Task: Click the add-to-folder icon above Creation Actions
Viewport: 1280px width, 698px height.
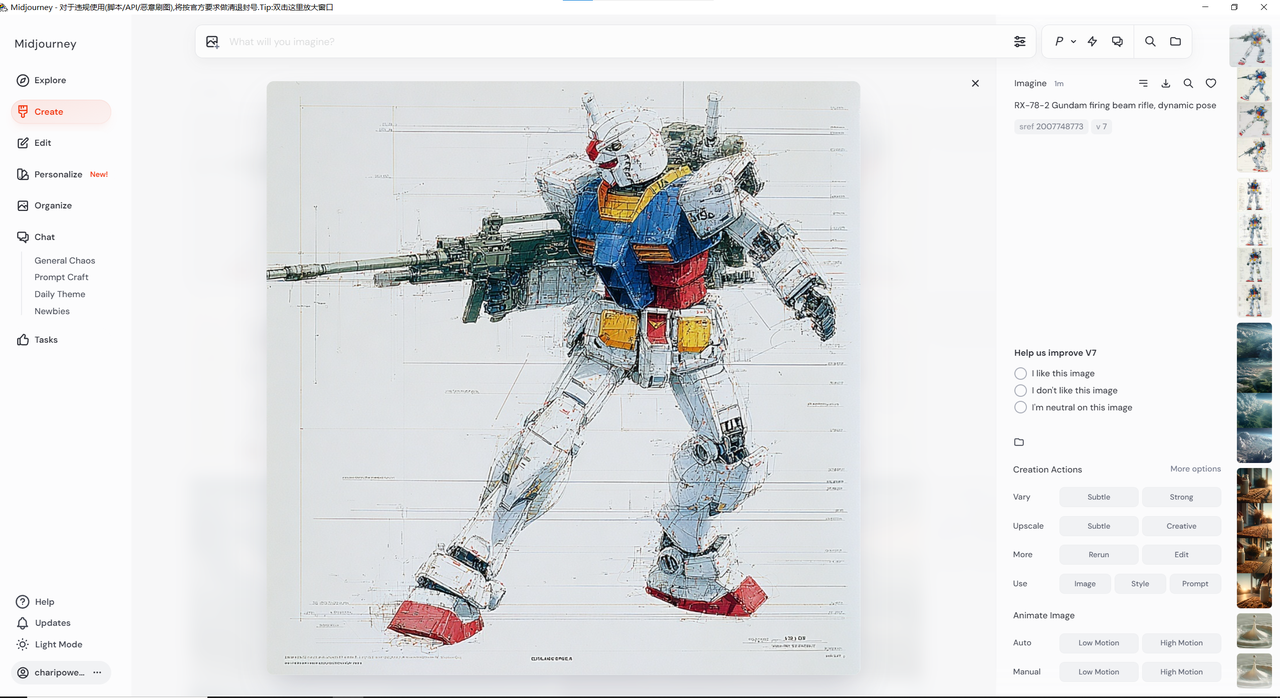Action: tap(1019, 442)
